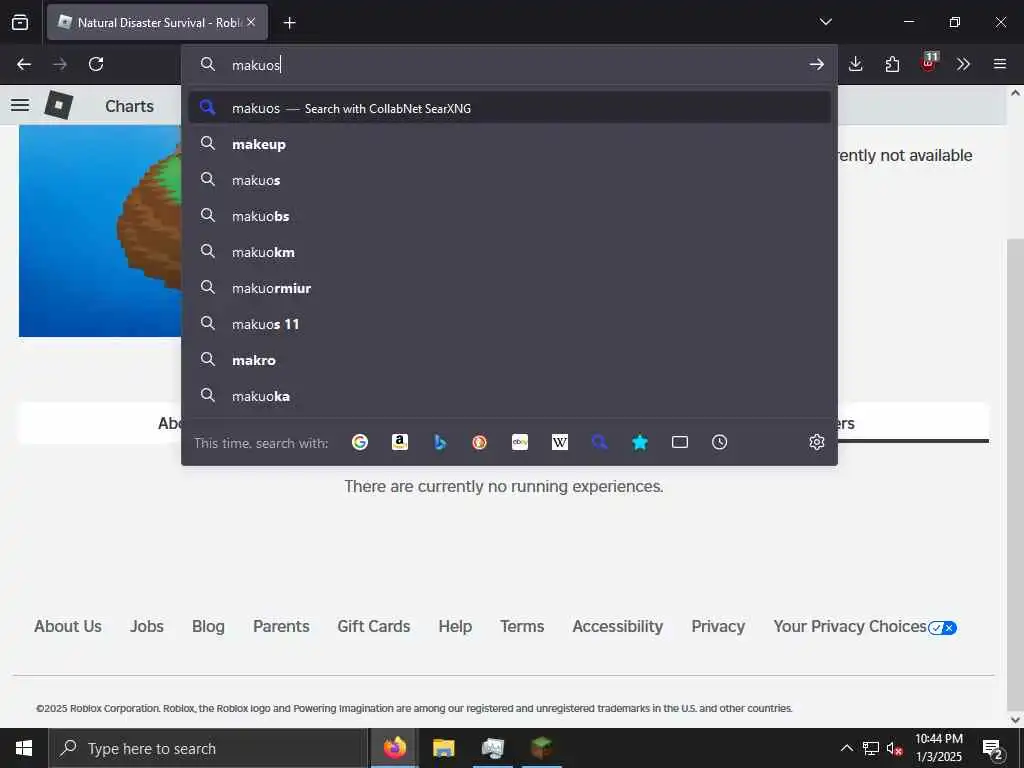Search this time with Amazon
1024x768 pixels.
400,442
